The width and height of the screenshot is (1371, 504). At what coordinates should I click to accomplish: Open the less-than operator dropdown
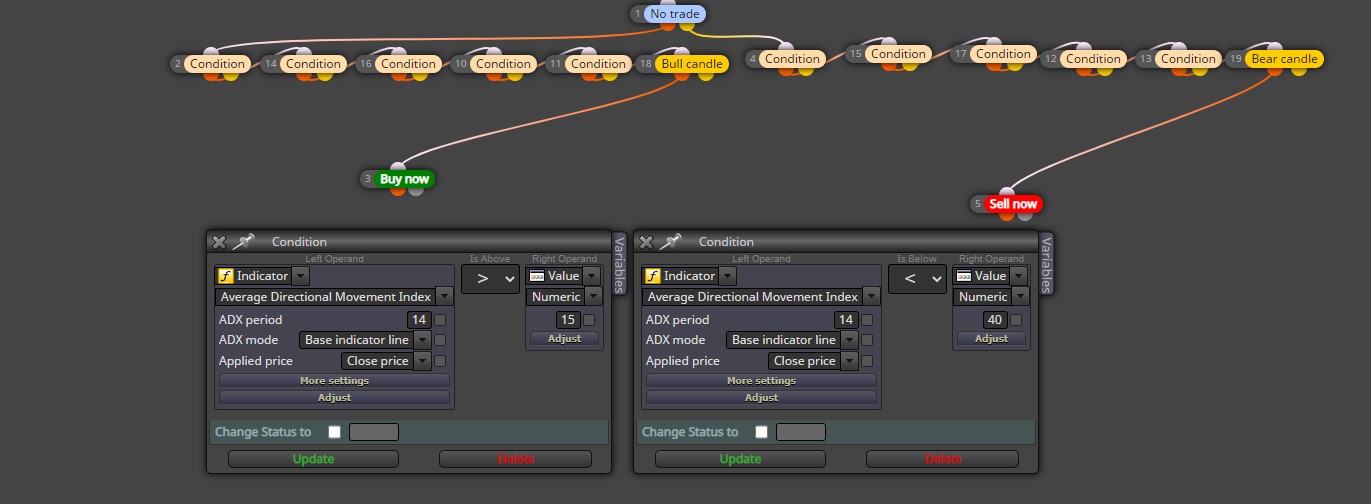click(917, 280)
